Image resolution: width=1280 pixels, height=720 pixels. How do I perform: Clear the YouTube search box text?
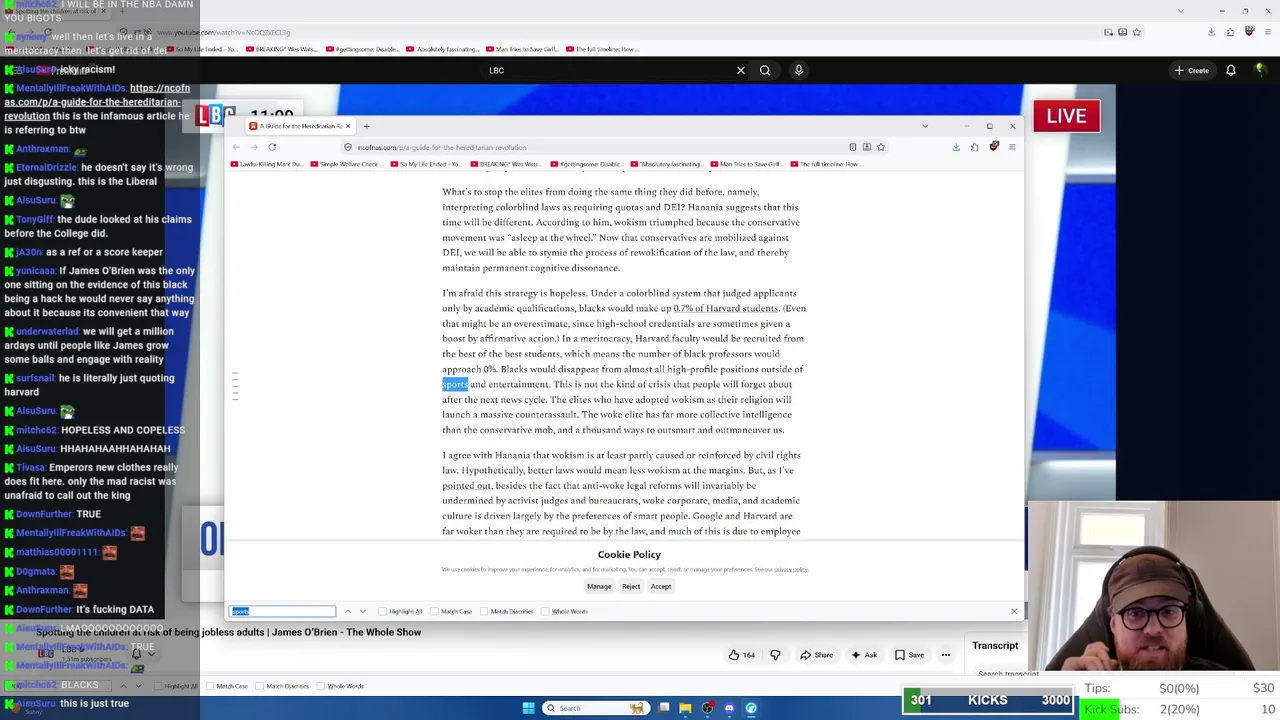pos(740,70)
